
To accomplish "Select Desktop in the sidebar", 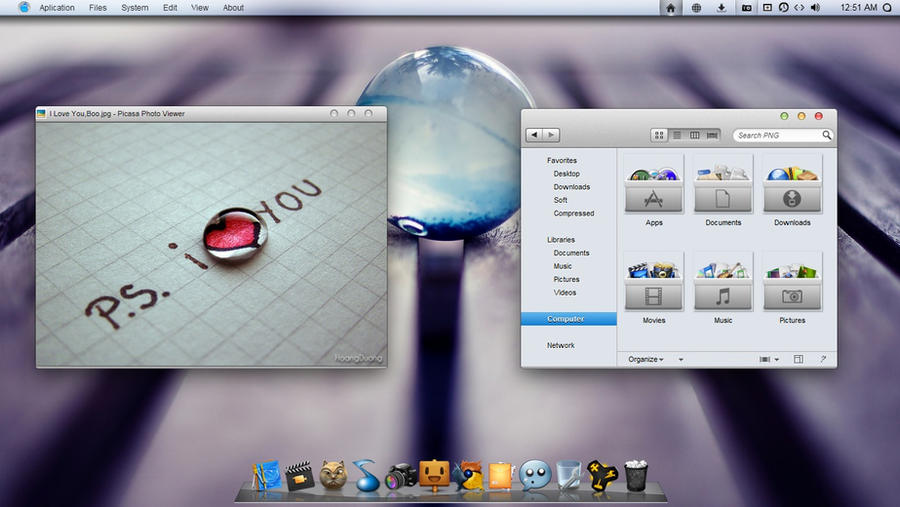I will [567, 174].
